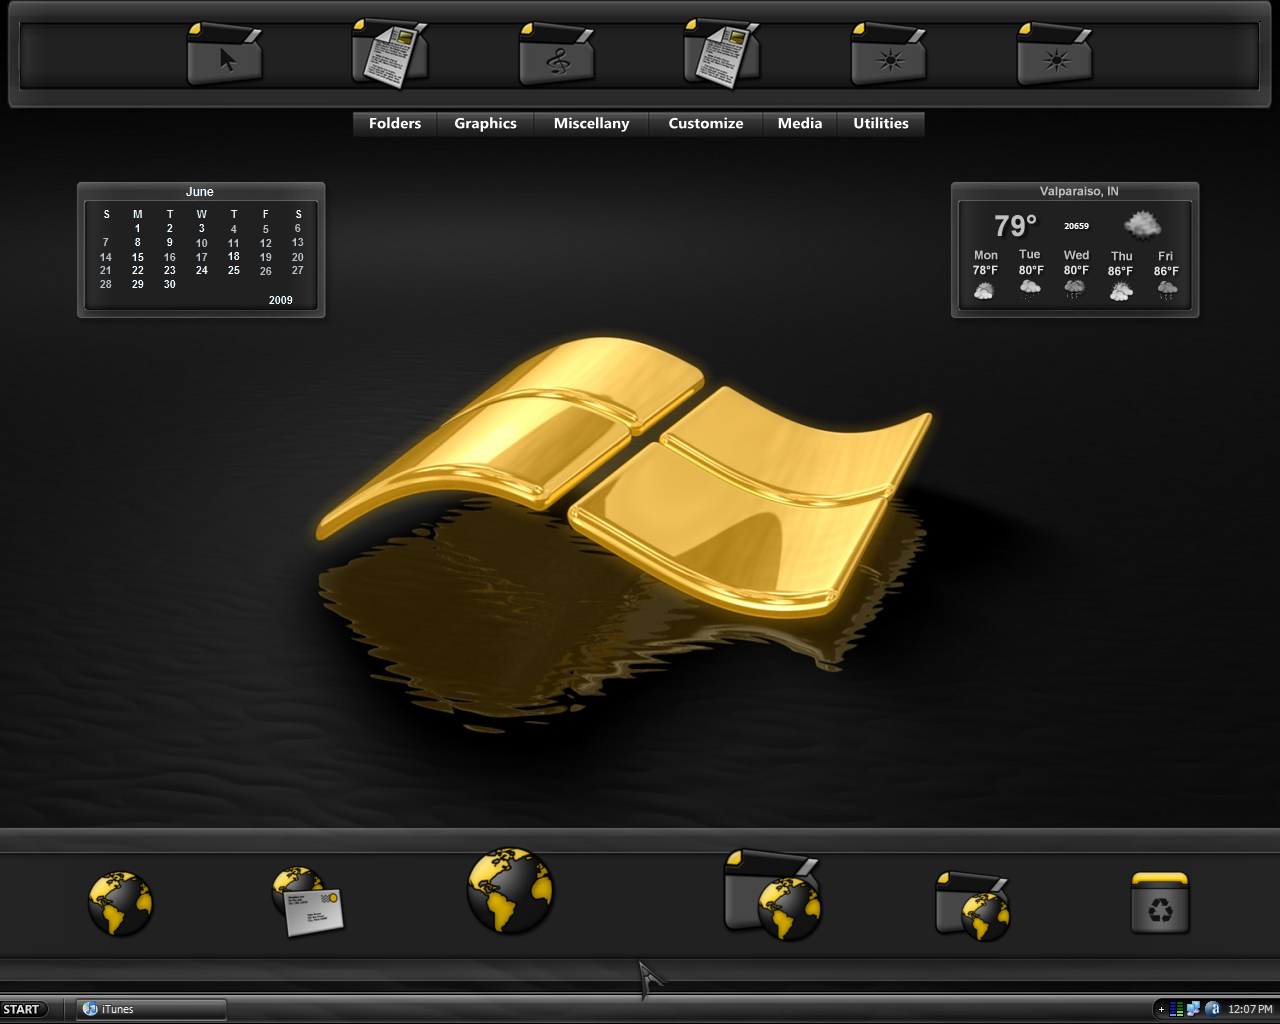Open the larger folder-with-globe icon

[x=773, y=894]
